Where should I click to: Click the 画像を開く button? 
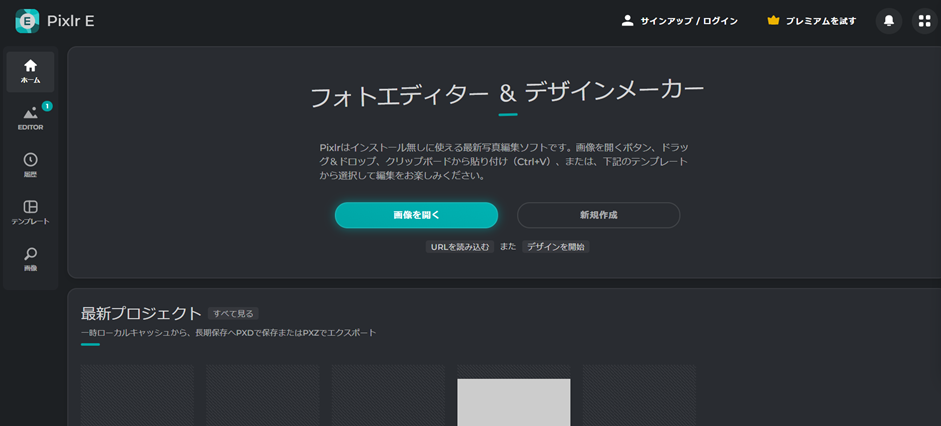[x=416, y=215]
